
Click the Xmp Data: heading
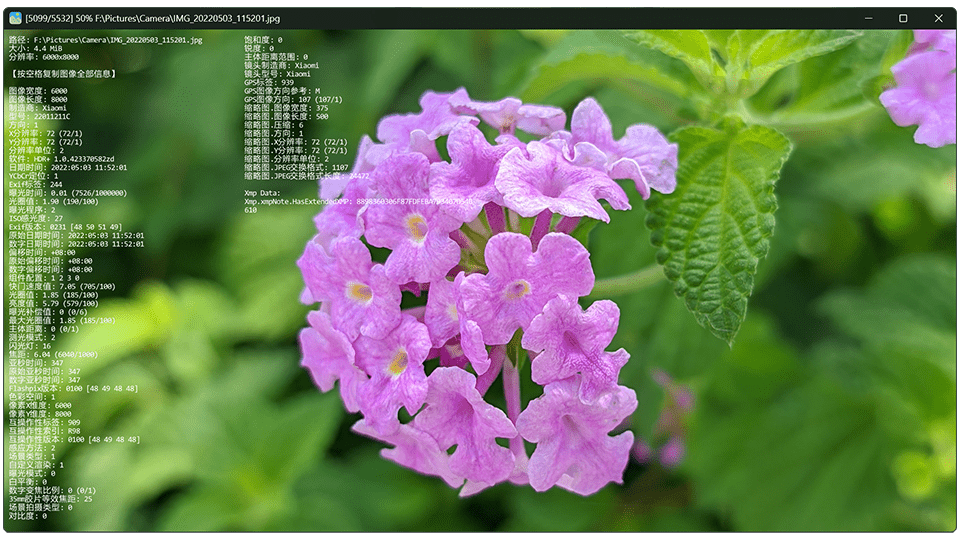click(x=262, y=193)
